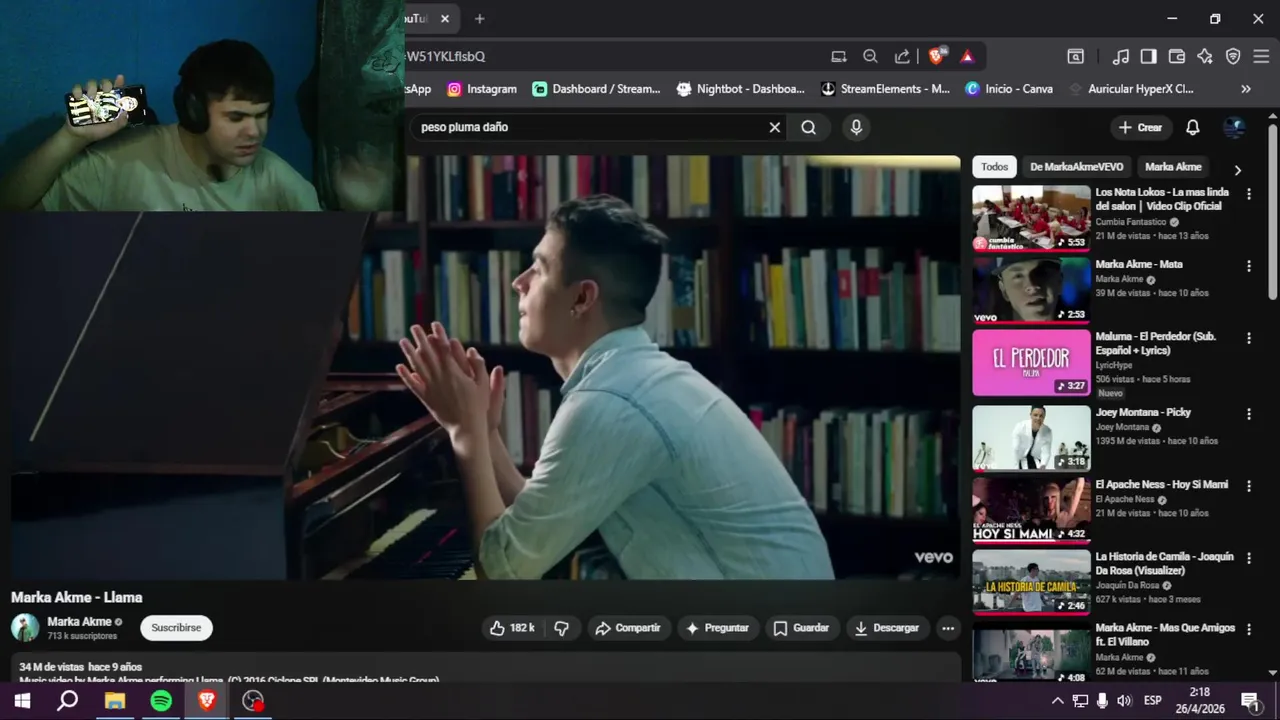1280x720 pixels.
Task: Open options for La Historia de Camila
Action: click(1248, 558)
